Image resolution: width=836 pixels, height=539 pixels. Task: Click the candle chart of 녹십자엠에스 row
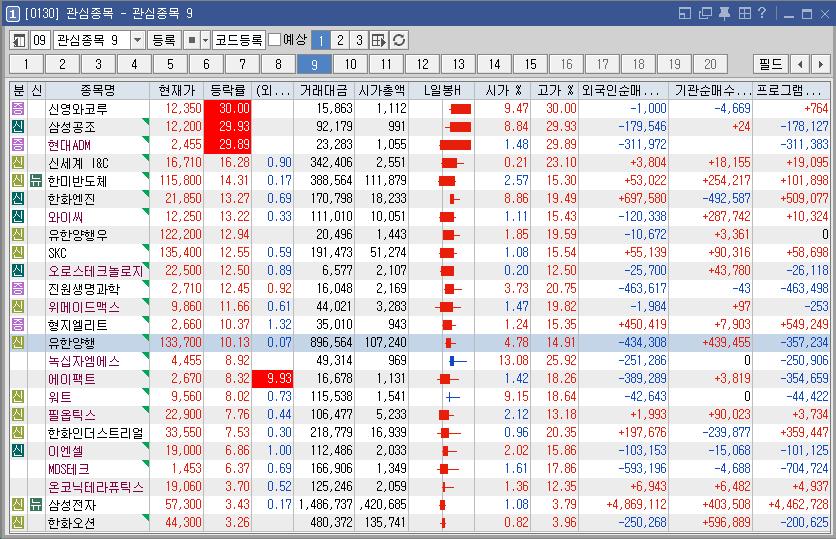457,361
